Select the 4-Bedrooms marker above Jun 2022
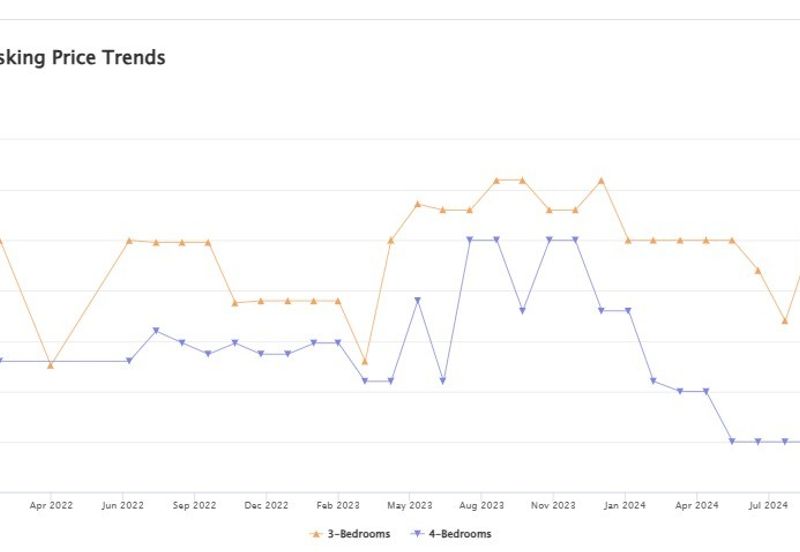The width and height of the screenshot is (800, 552). pyautogui.click(x=129, y=361)
